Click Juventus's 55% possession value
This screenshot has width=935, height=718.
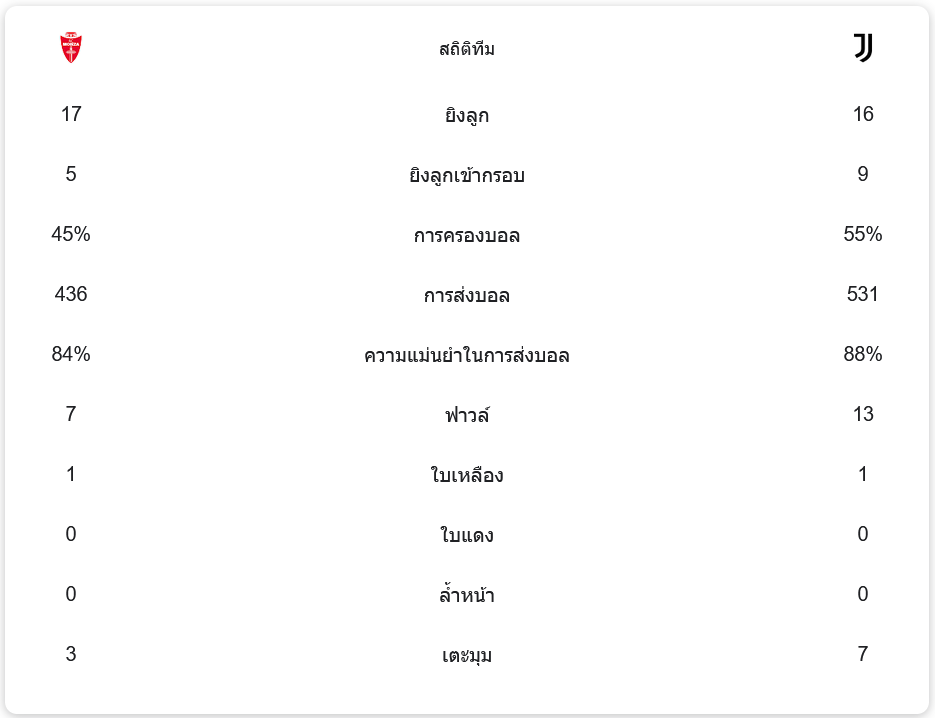click(863, 234)
